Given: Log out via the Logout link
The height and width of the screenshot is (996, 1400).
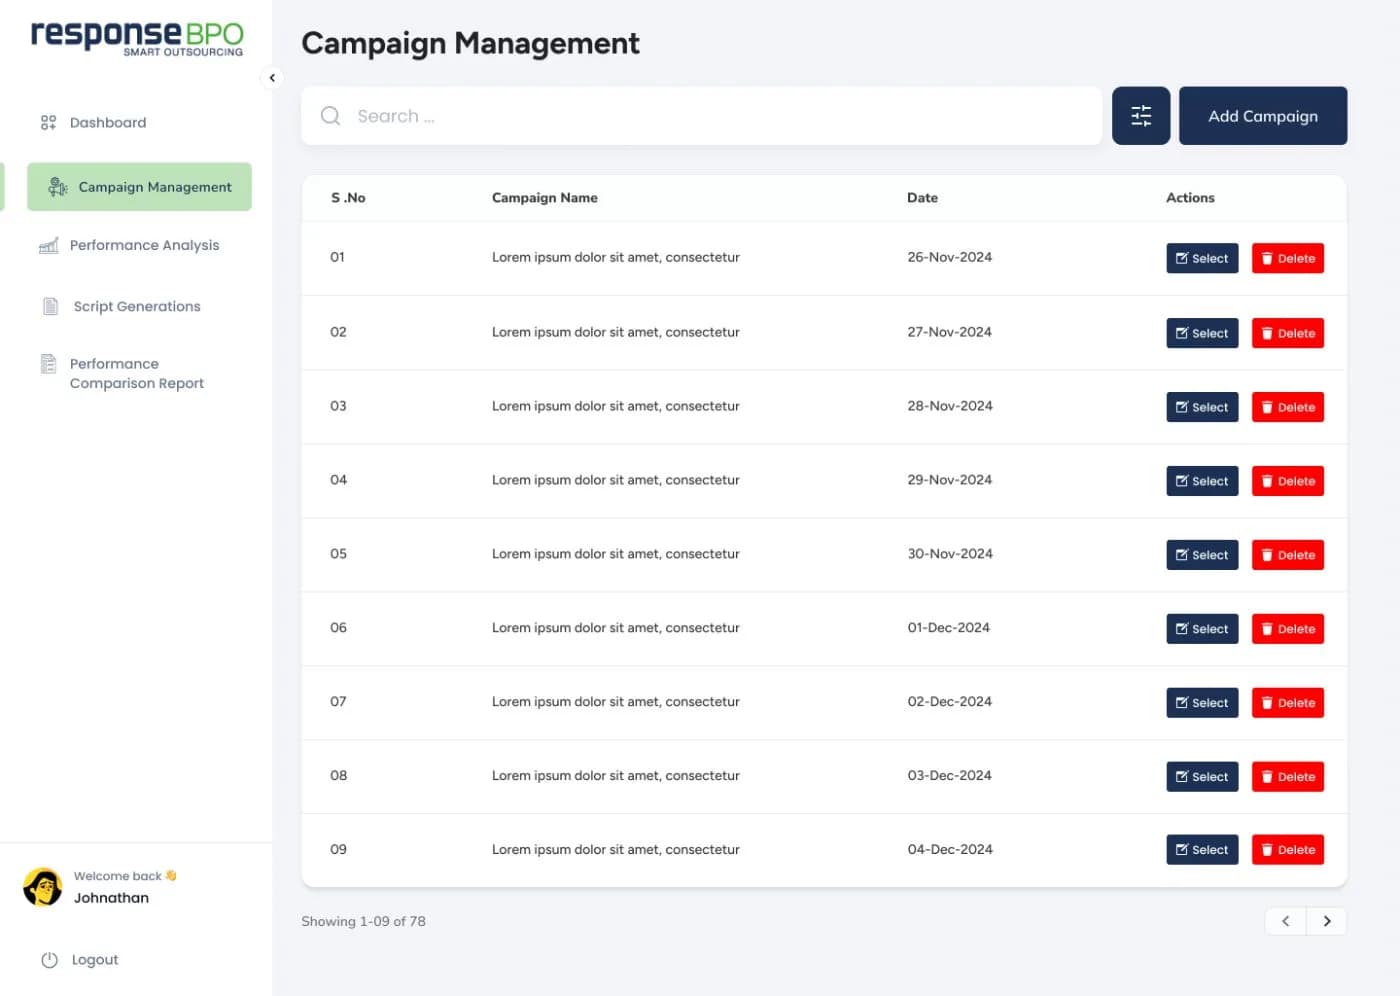Looking at the screenshot, I should [95, 960].
